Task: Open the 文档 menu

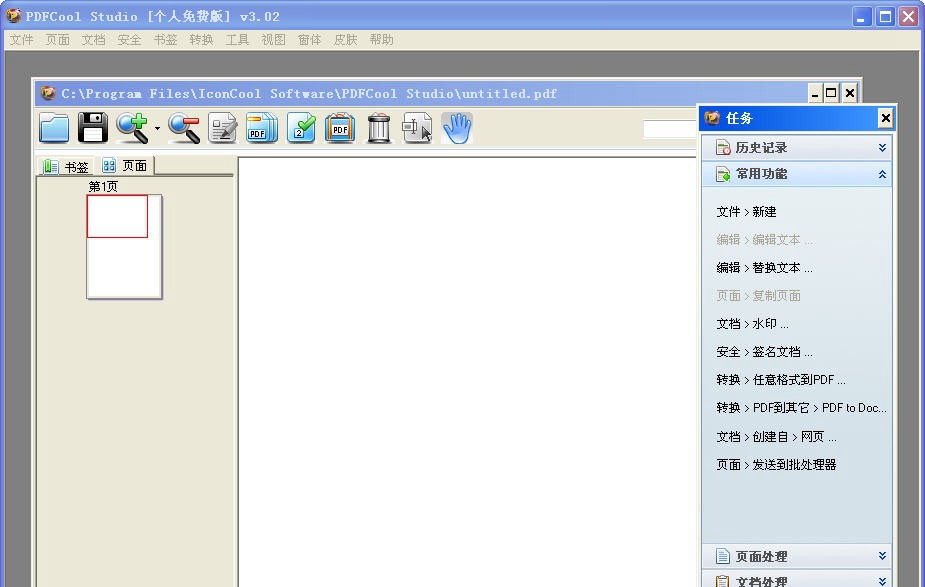Action: [93, 40]
